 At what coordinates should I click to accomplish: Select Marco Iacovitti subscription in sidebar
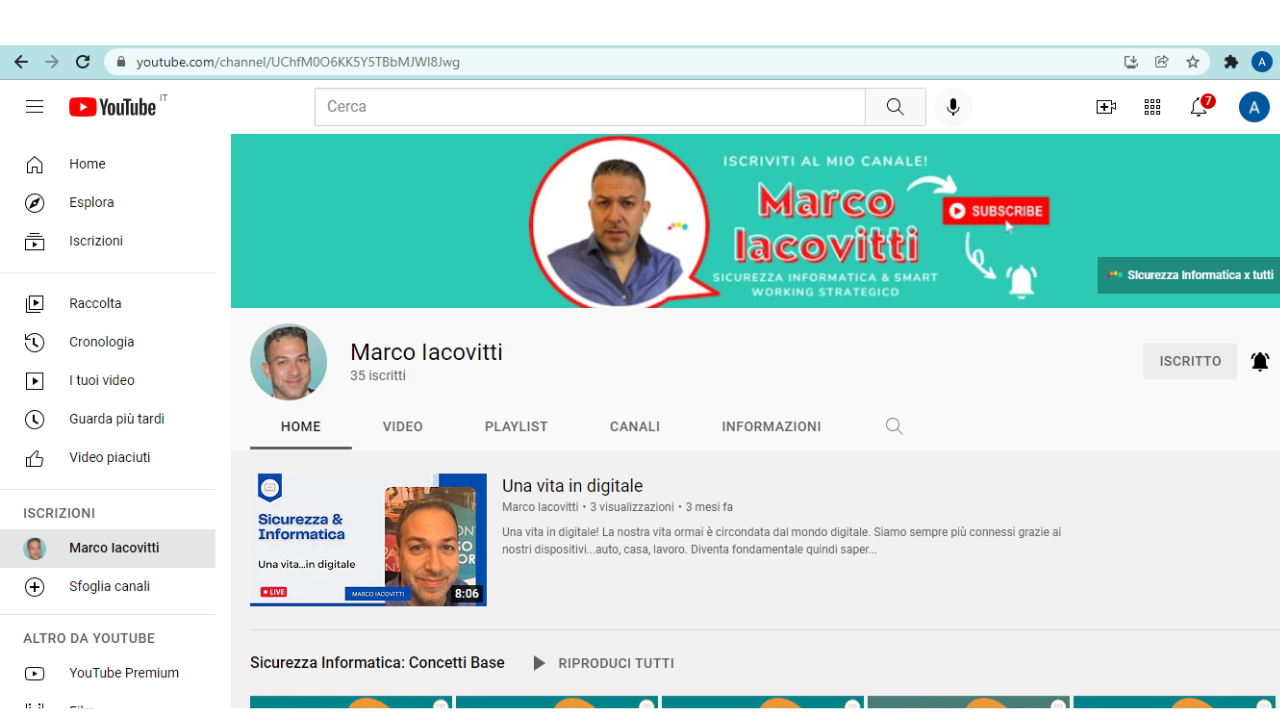tap(108, 548)
